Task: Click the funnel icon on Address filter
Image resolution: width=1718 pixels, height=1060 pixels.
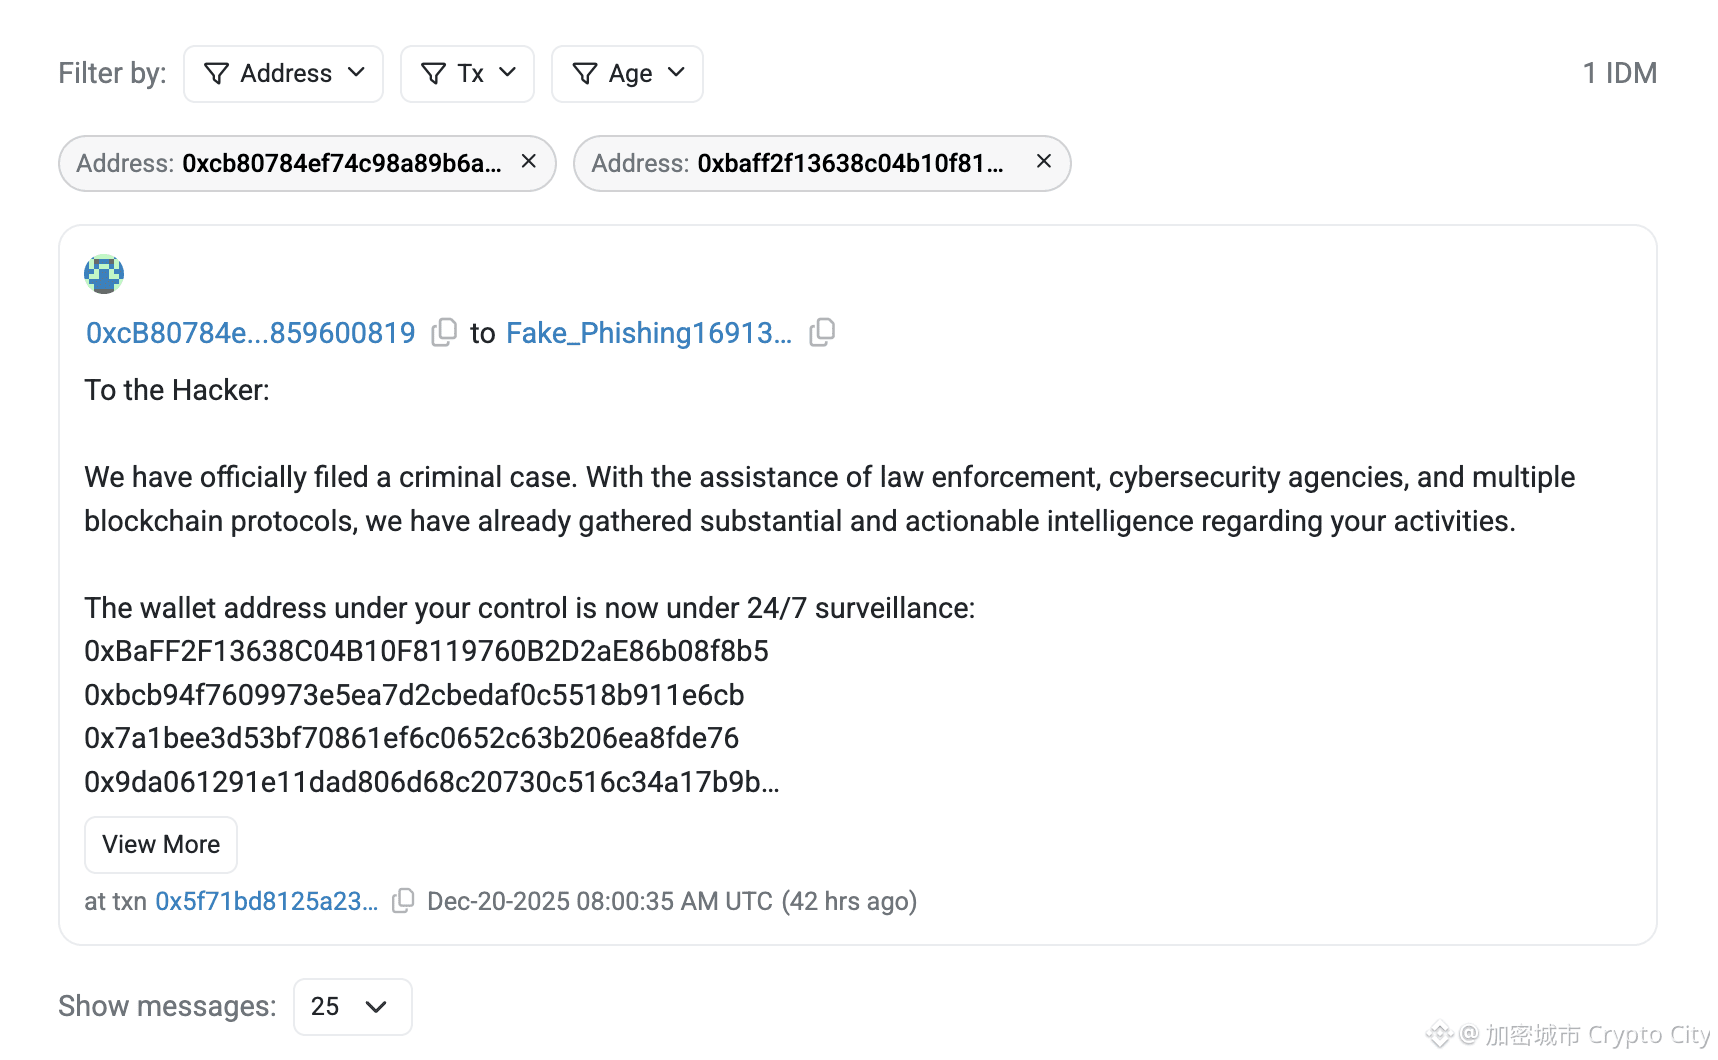Action: pyautogui.click(x=216, y=74)
